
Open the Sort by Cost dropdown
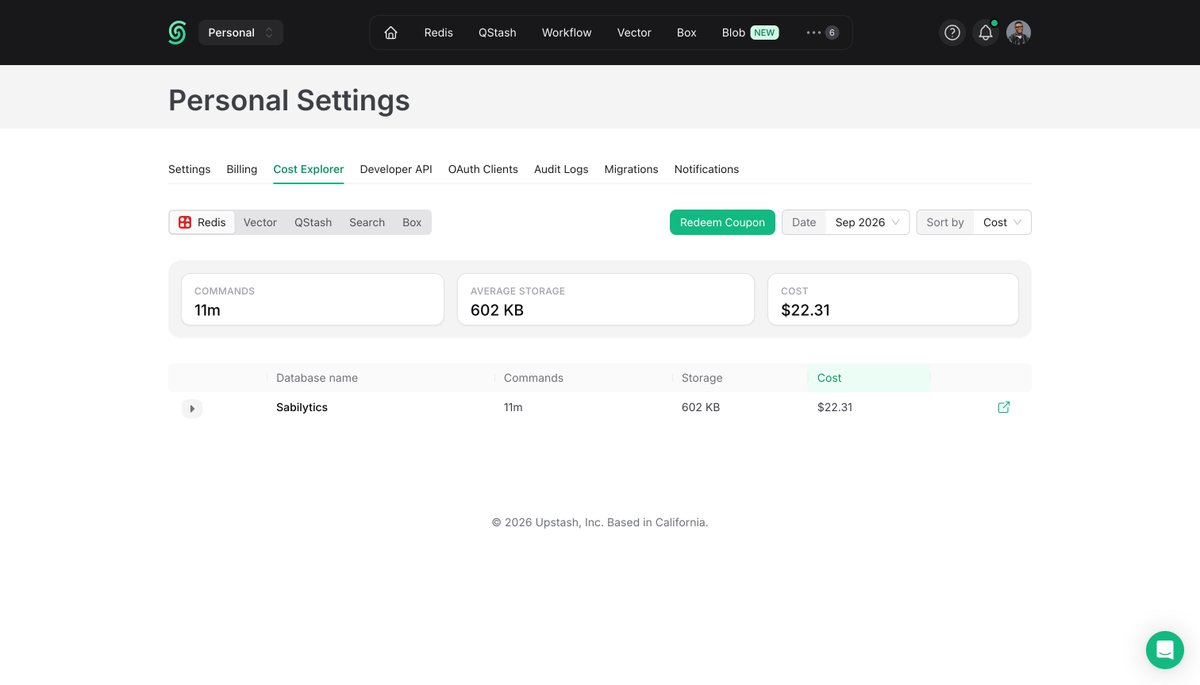974,222
